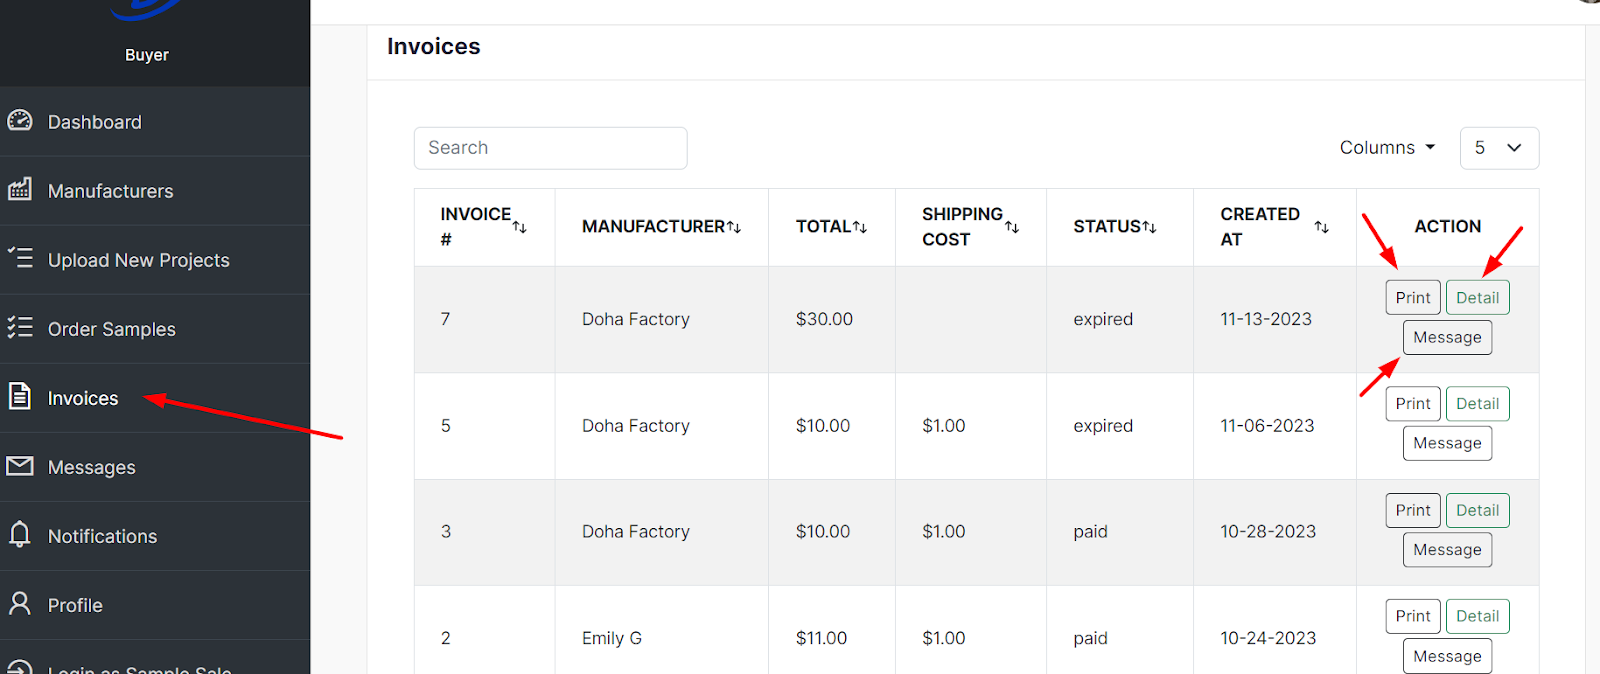The width and height of the screenshot is (1600, 674).
Task: Sort by Total column arrows
Action: [860, 228]
